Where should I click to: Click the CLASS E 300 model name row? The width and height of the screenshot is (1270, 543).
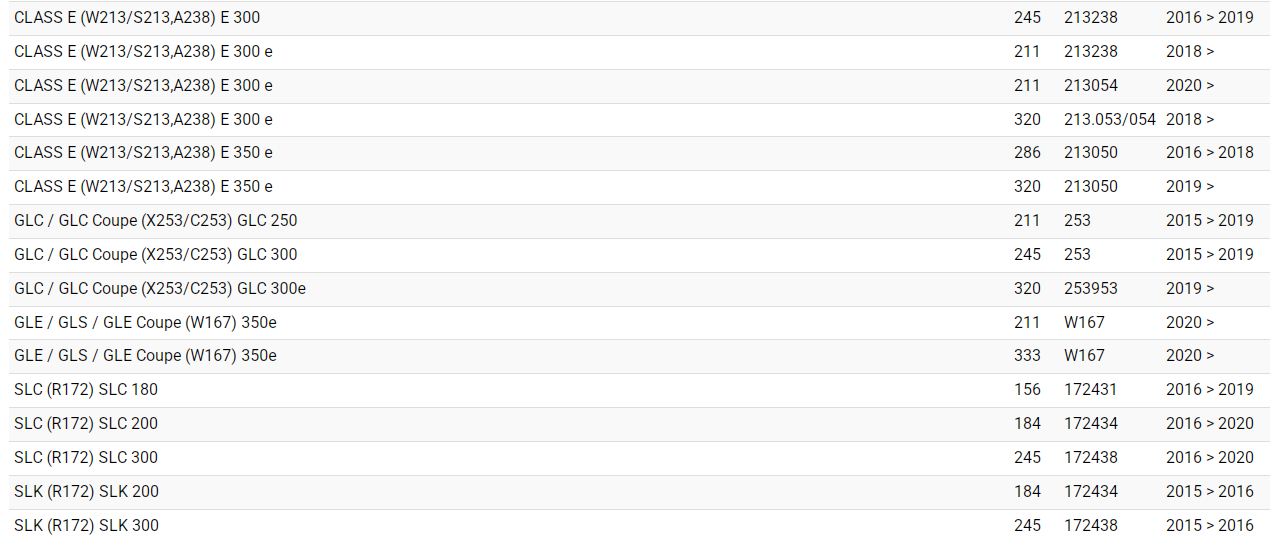(137, 18)
